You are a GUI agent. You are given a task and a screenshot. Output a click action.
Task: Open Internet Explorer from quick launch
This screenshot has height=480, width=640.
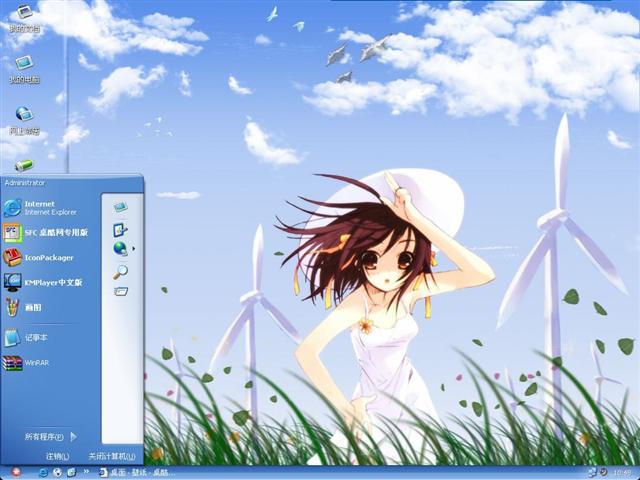pyautogui.click(x=43, y=472)
